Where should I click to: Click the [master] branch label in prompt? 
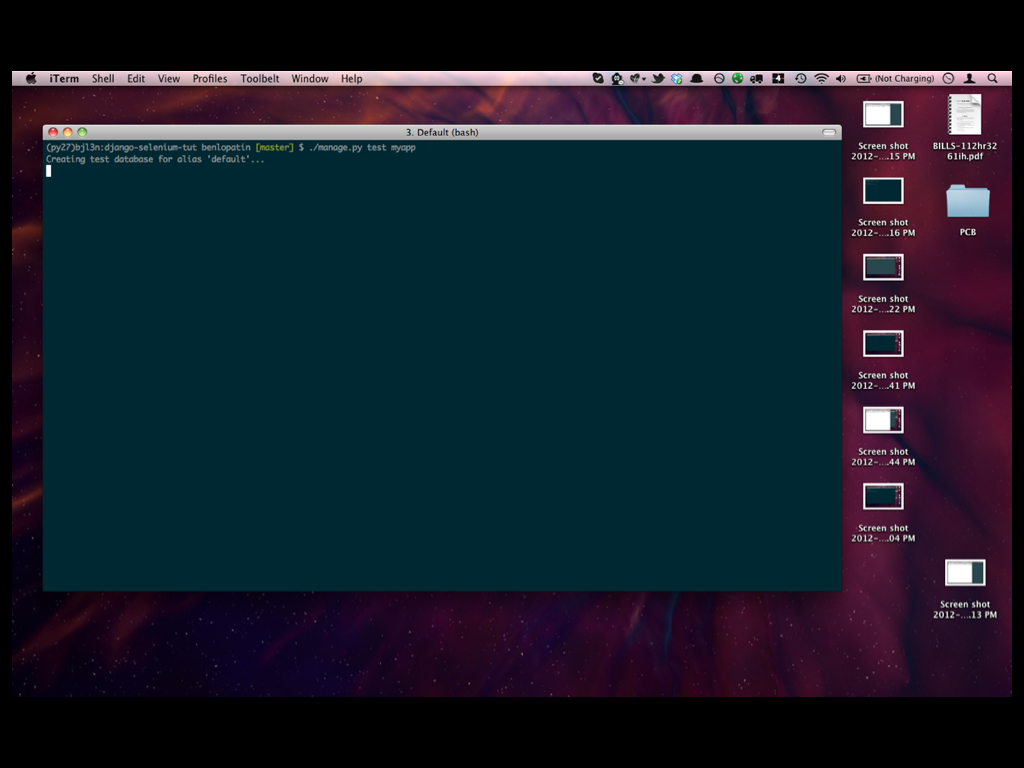tap(274, 147)
